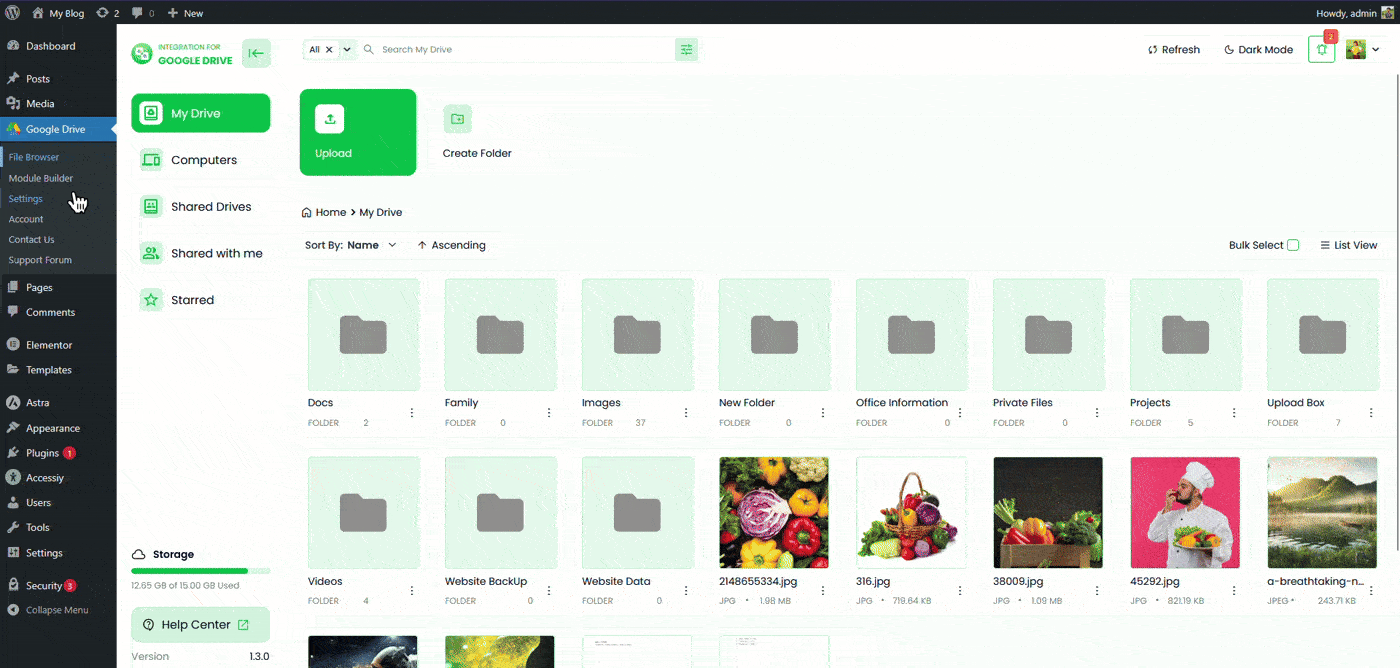Click the Home icon in the breadcrumb

(x=306, y=212)
